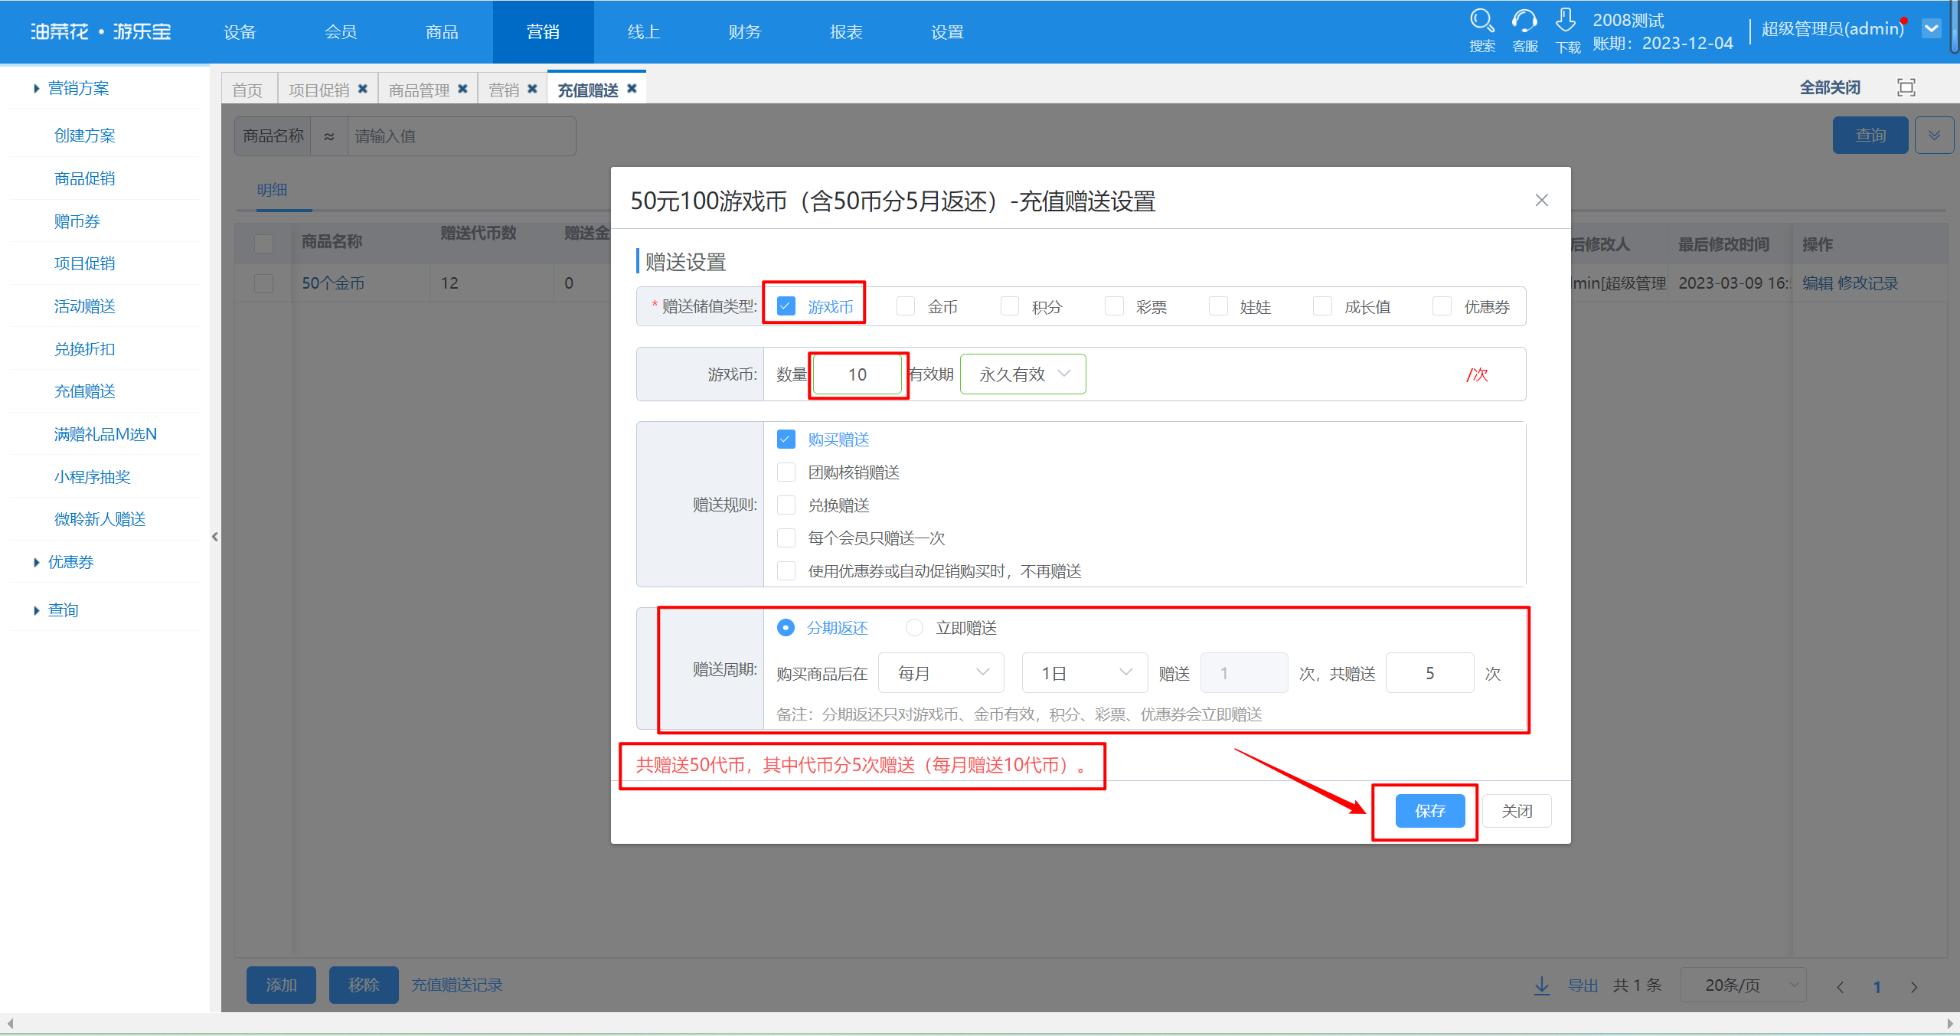Open the 充值赠送记录 link
Image resolution: width=1960 pixels, height=1036 pixels.
point(457,985)
